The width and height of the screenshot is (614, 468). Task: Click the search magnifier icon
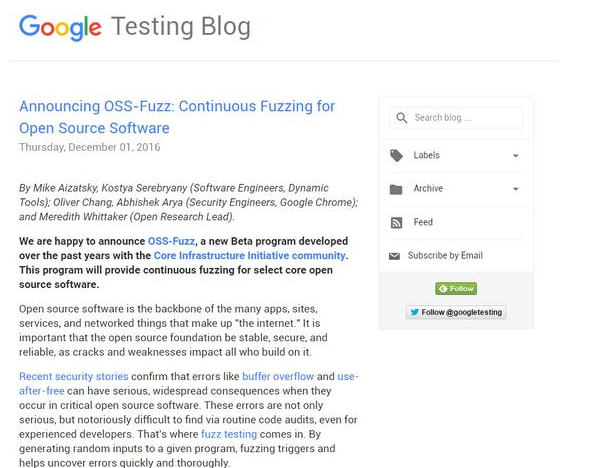click(x=401, y=117)
